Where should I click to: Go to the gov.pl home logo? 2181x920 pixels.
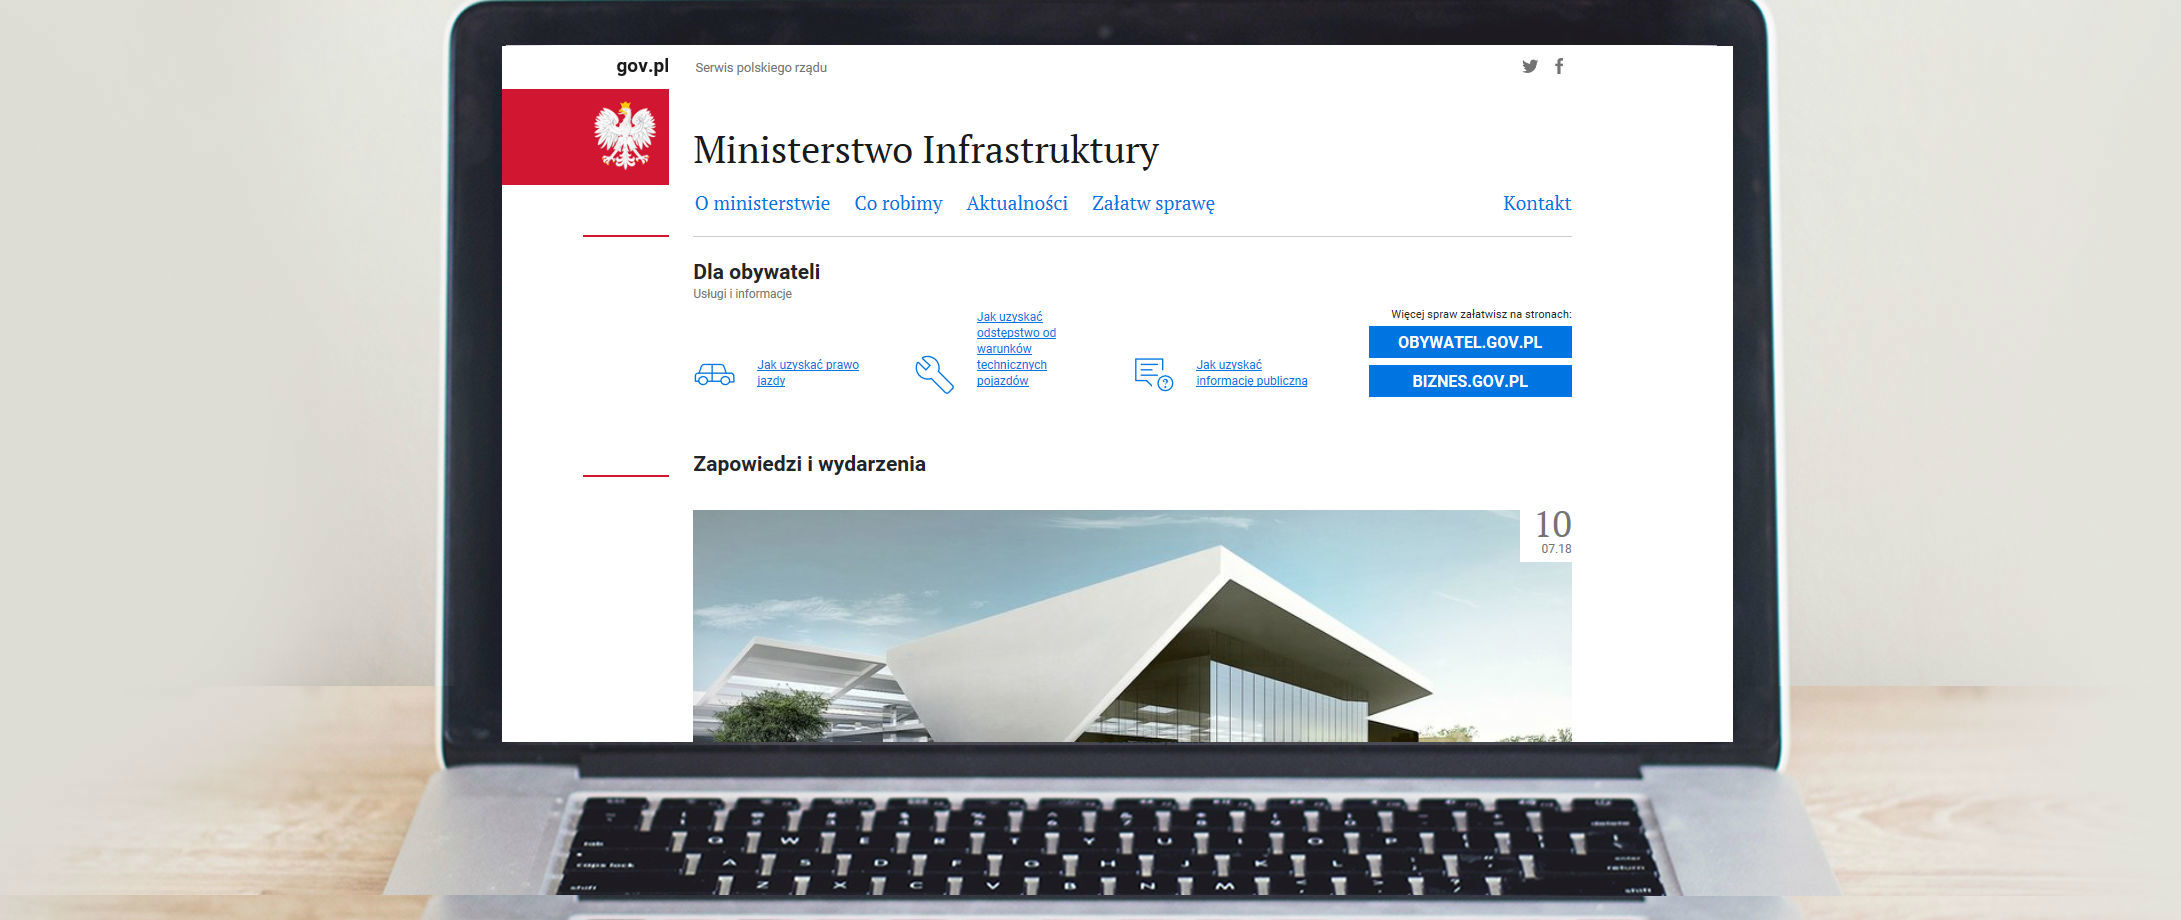pos(642,67)
